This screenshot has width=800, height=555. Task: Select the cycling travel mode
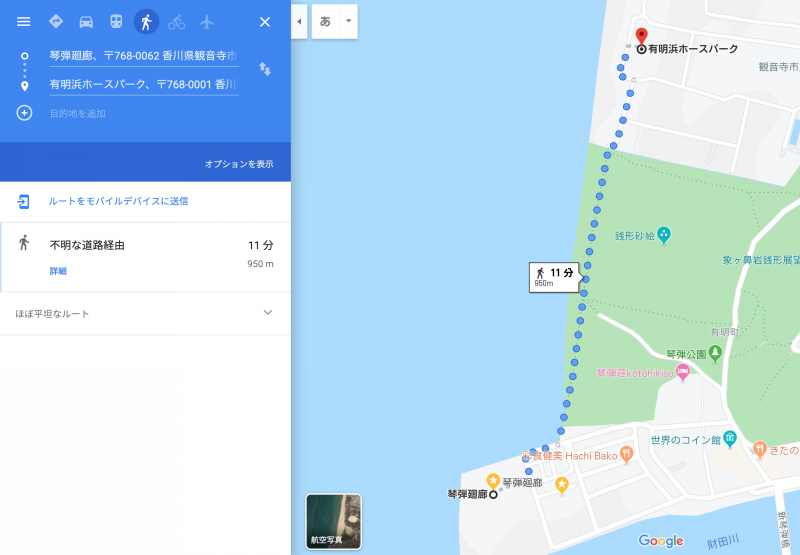click(x=177, y=22)
